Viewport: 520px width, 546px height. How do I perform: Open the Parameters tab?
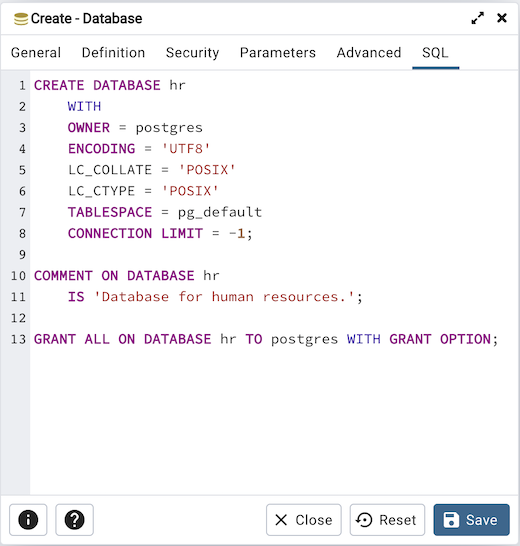pos(278,53)
